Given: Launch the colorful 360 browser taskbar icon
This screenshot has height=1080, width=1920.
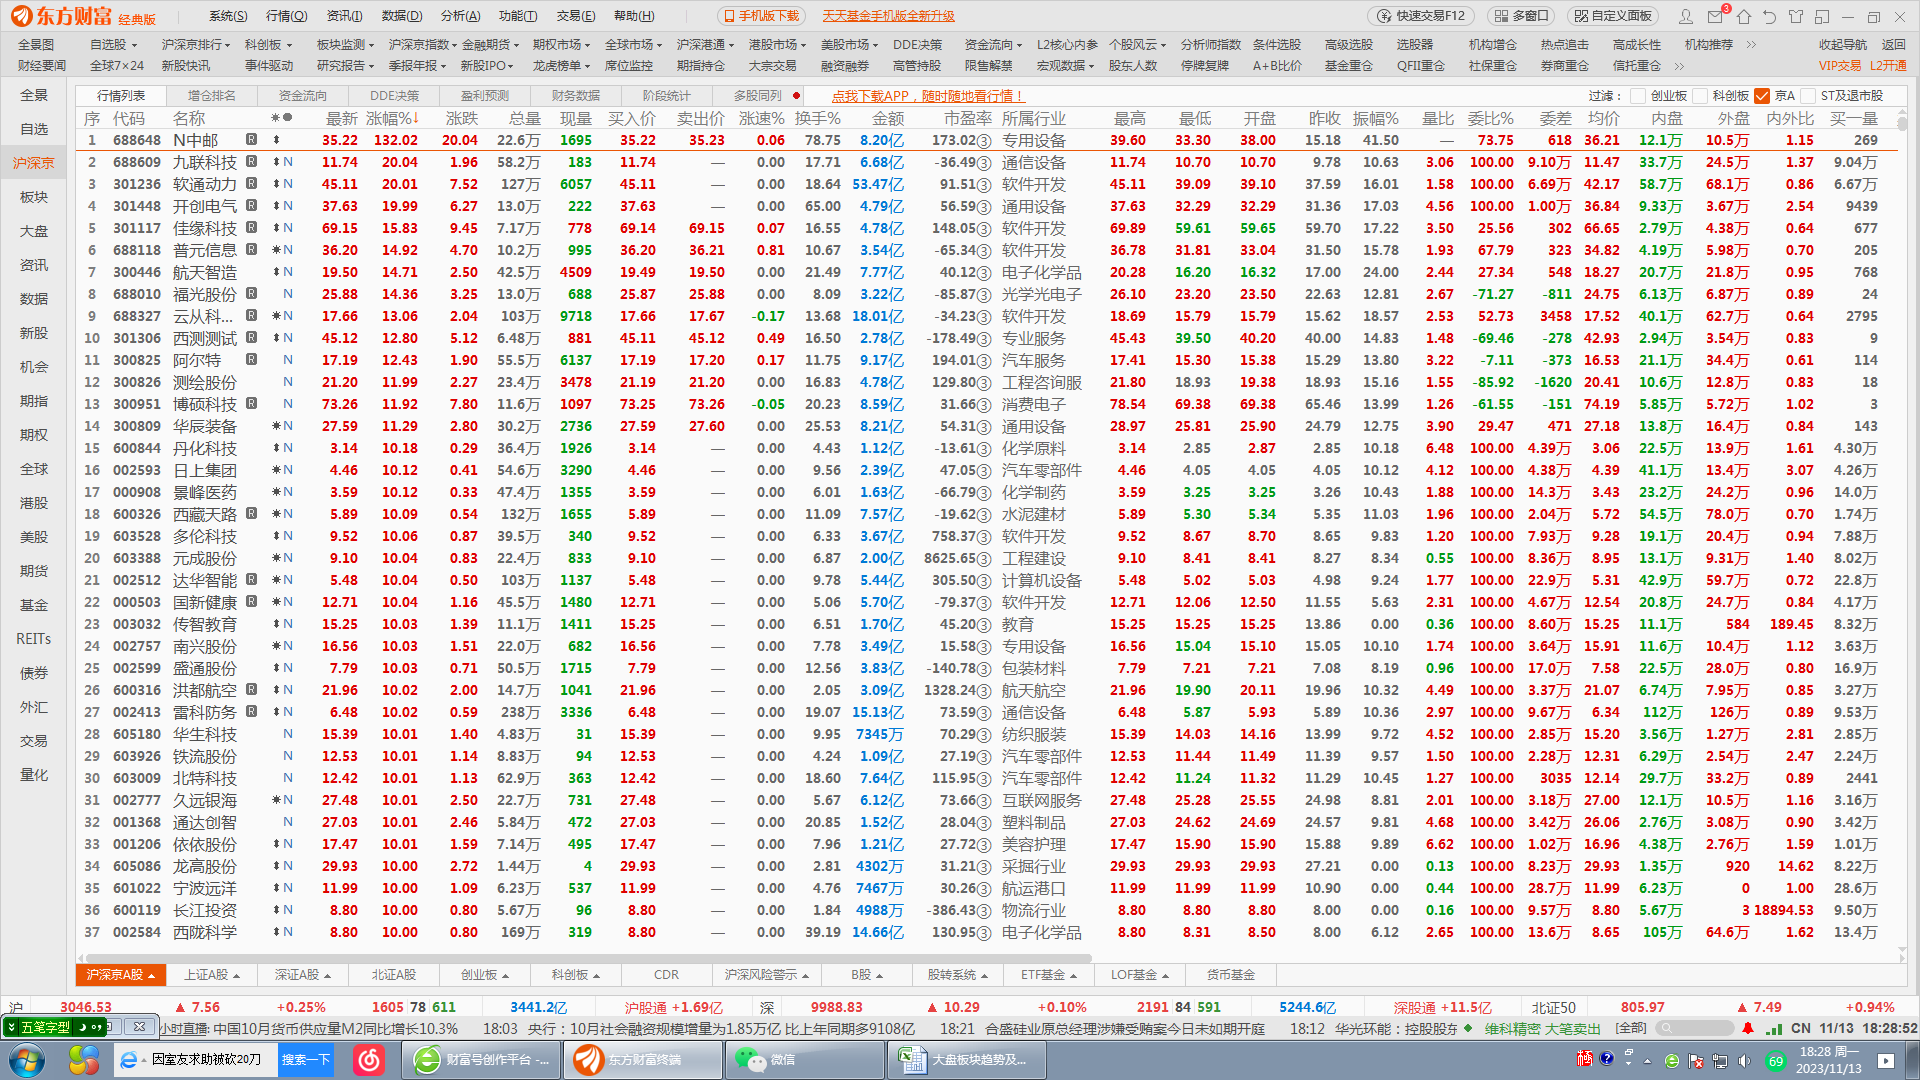Looking at the screenshot, I should coord(84,1060).
